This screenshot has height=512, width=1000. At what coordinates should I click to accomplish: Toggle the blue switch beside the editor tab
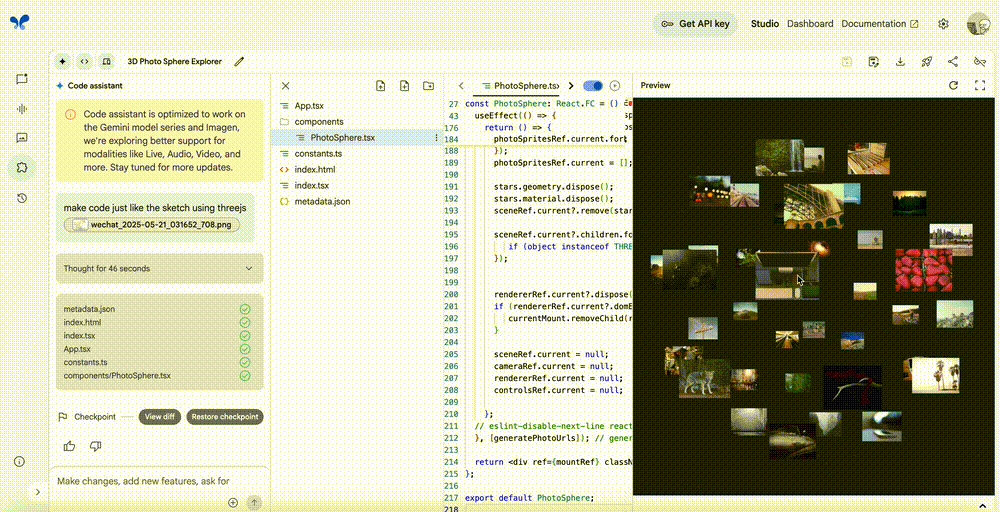pyautogui.click(x=592, y=86)
